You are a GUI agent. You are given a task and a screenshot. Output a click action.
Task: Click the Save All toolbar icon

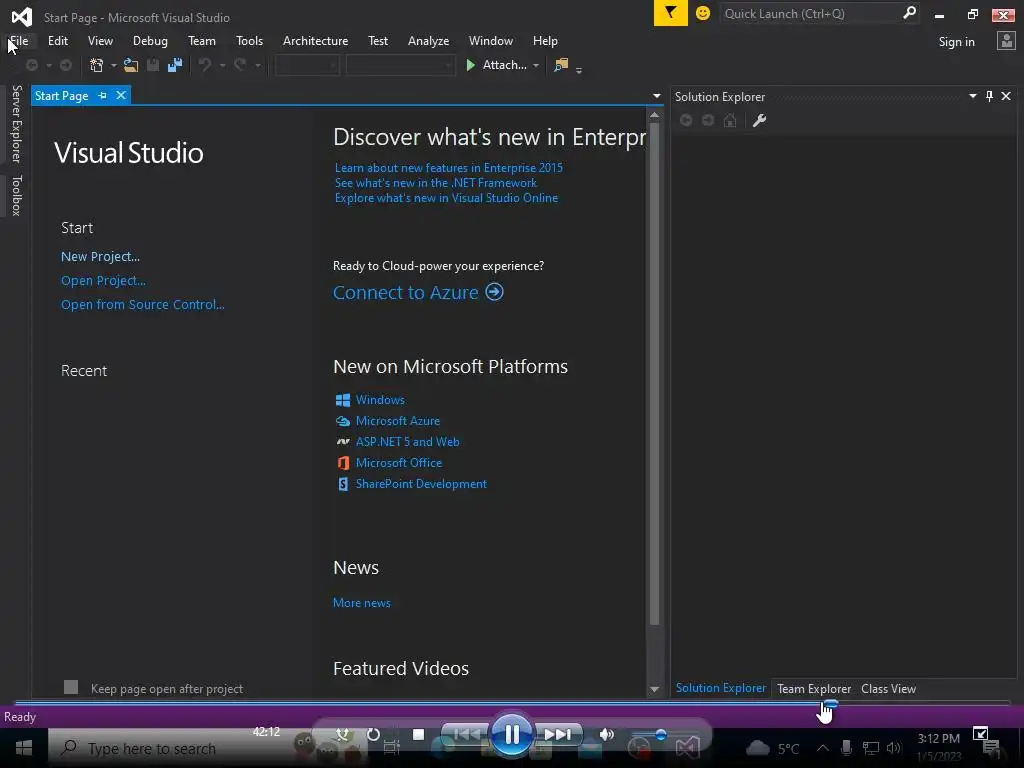pos(174,65)
